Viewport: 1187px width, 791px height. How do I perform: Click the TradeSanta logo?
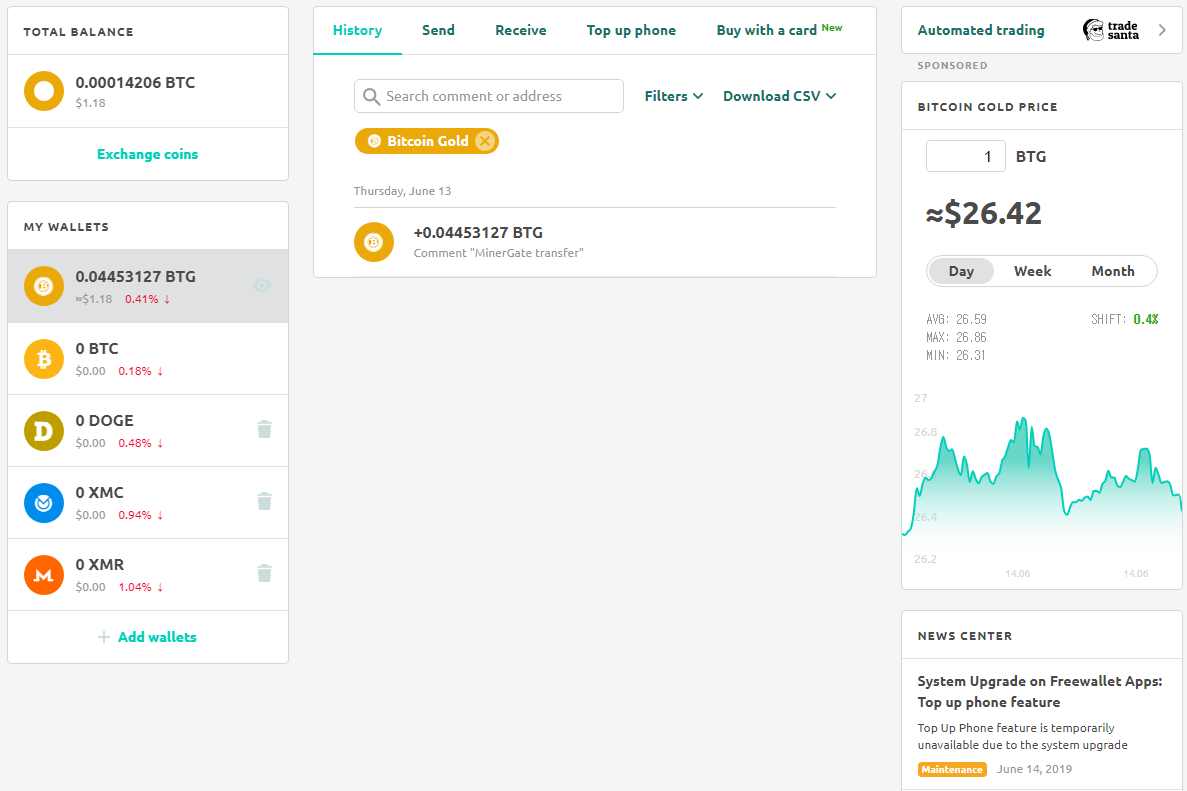(1111, 30)
